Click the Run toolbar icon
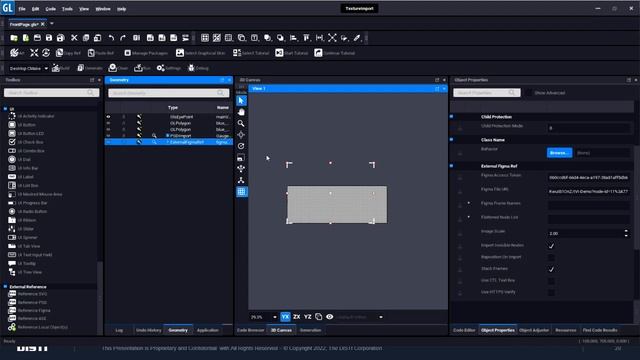The width and height of the screenshot is (640, 360). pyautogui.click(x=138, y=68)
